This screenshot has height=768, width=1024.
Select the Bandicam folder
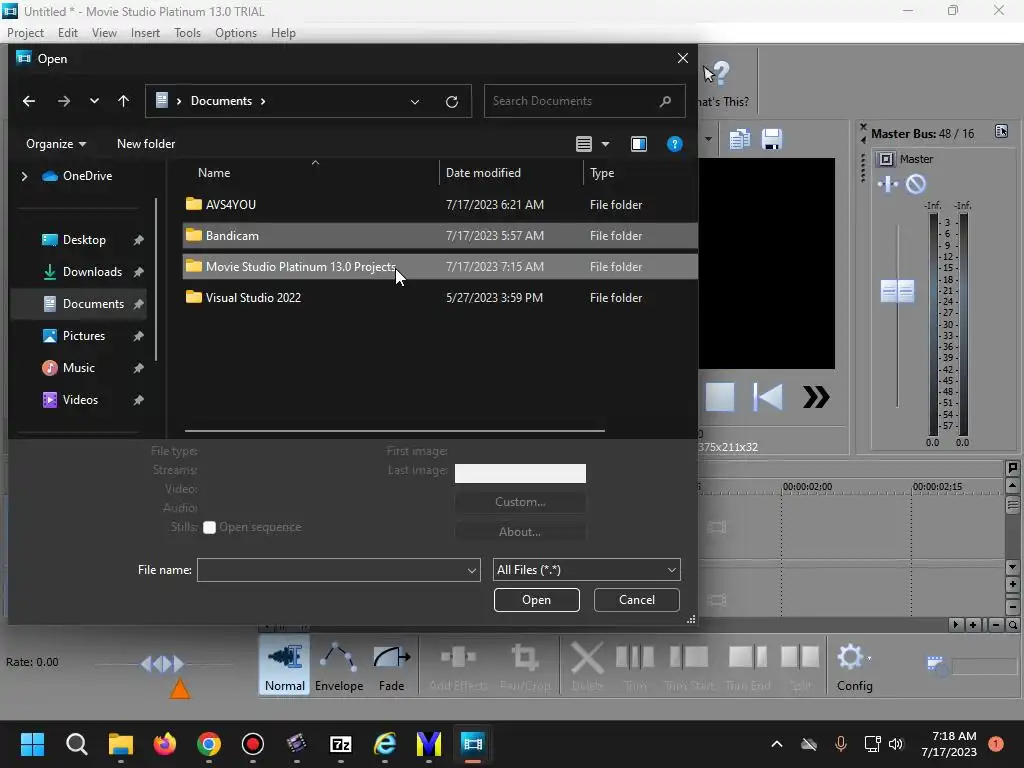tap(440, 235)
